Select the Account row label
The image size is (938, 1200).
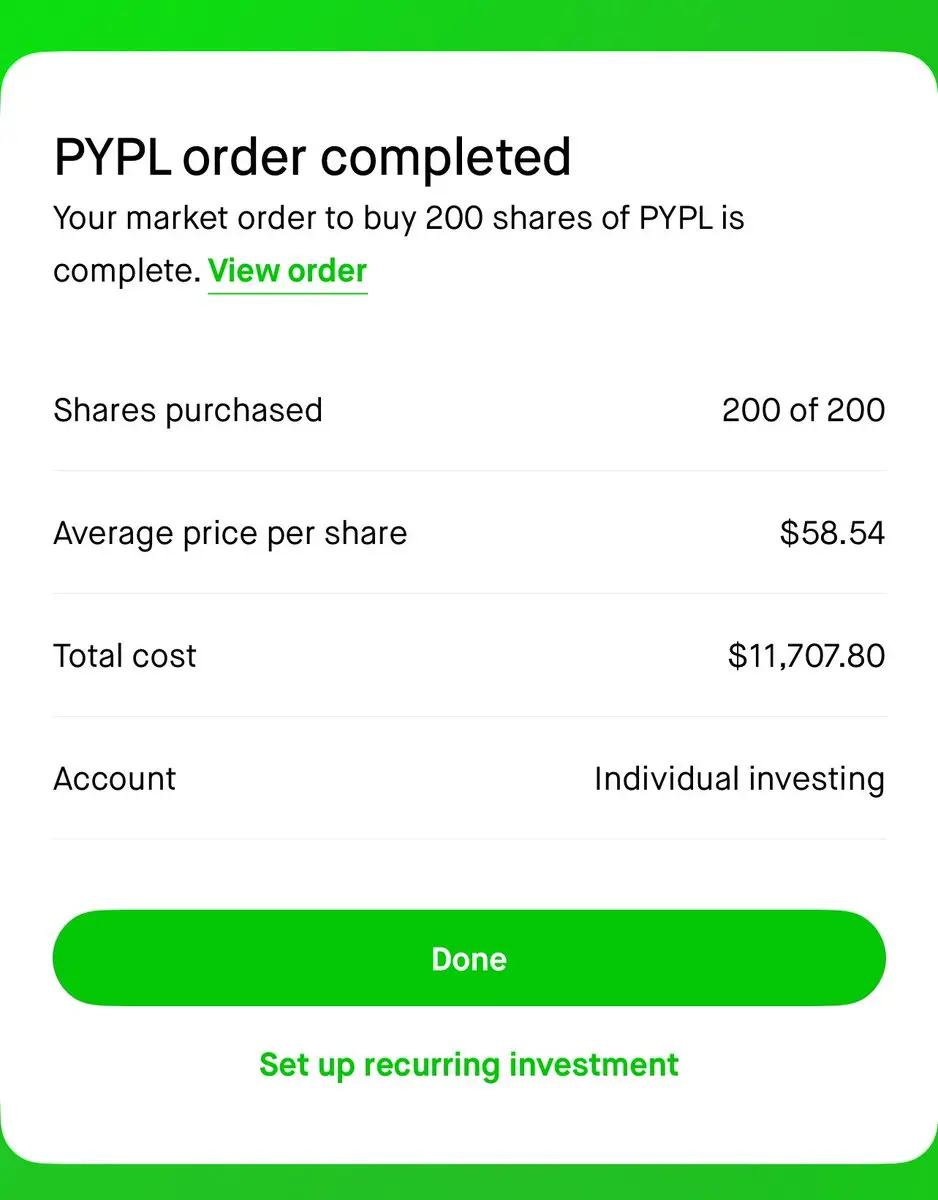point(114,779)
